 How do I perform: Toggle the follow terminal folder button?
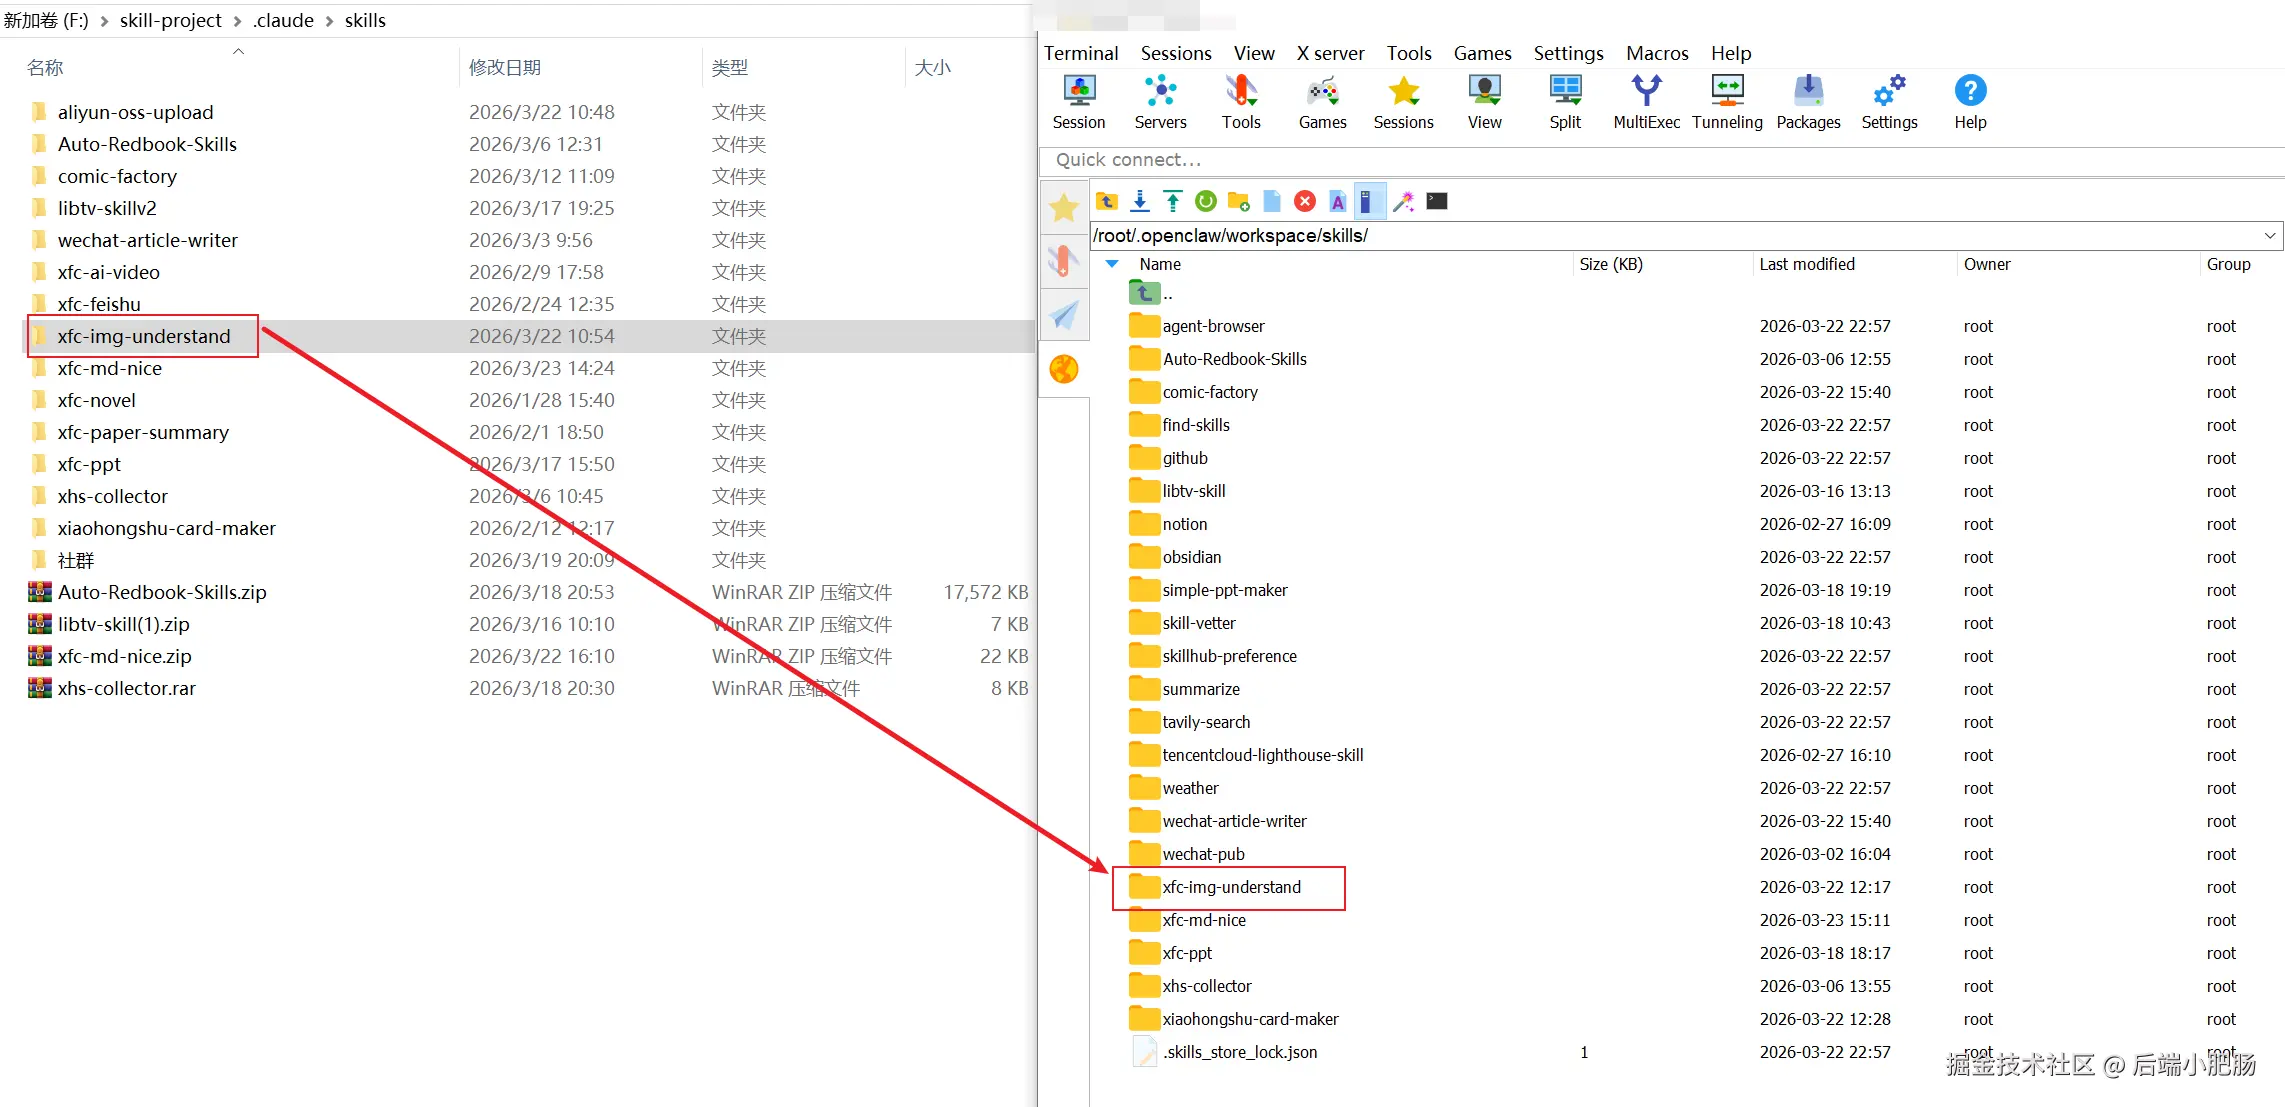(x=1370, y=201)
